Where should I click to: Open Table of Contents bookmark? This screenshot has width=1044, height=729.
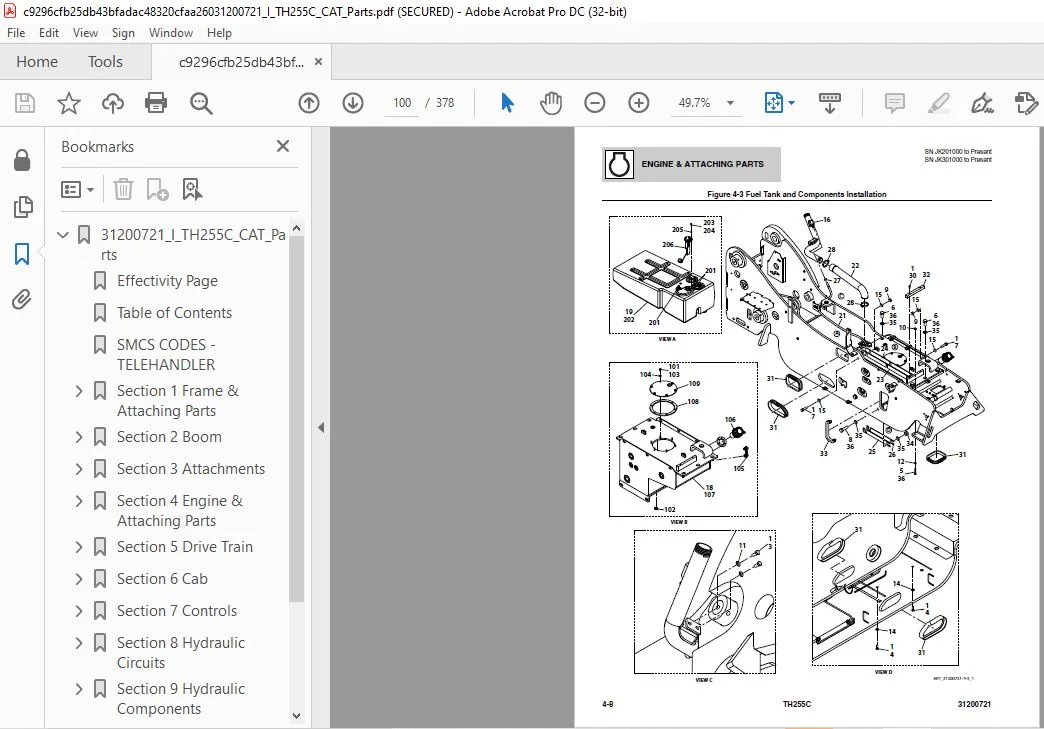coord(174,313)
